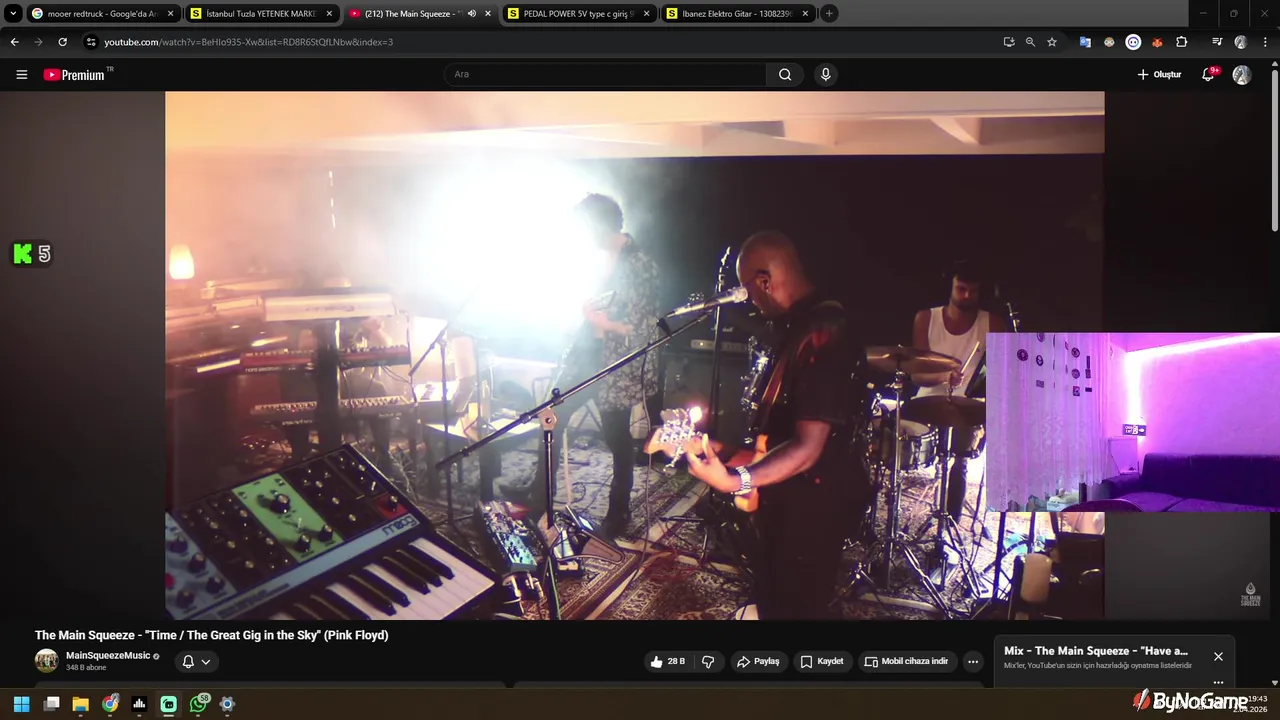
Task: Open WhatsApp from taskbar
Action: tap(198, 704)
